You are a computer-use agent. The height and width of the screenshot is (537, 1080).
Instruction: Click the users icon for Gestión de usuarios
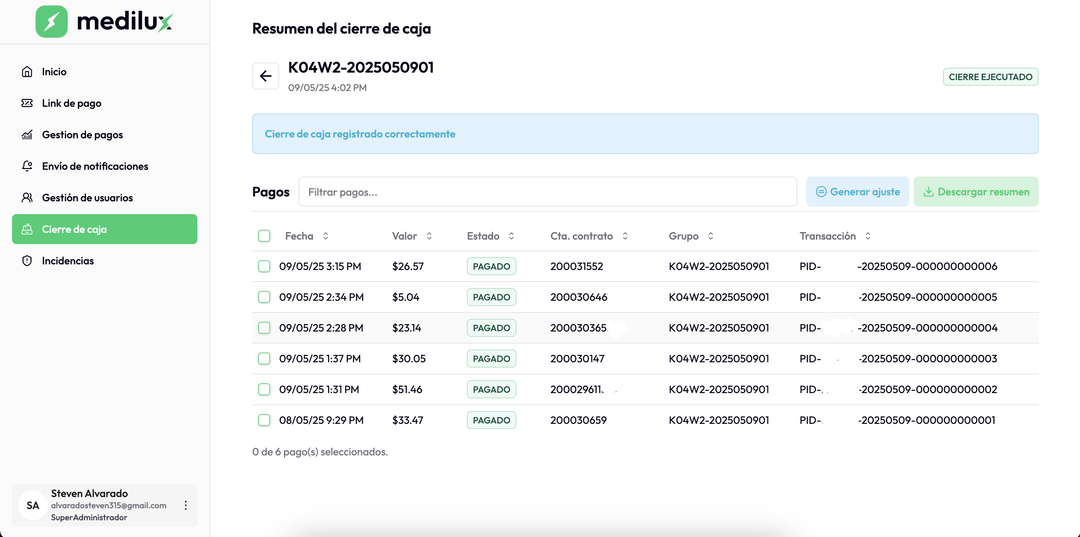pos(27,198)
